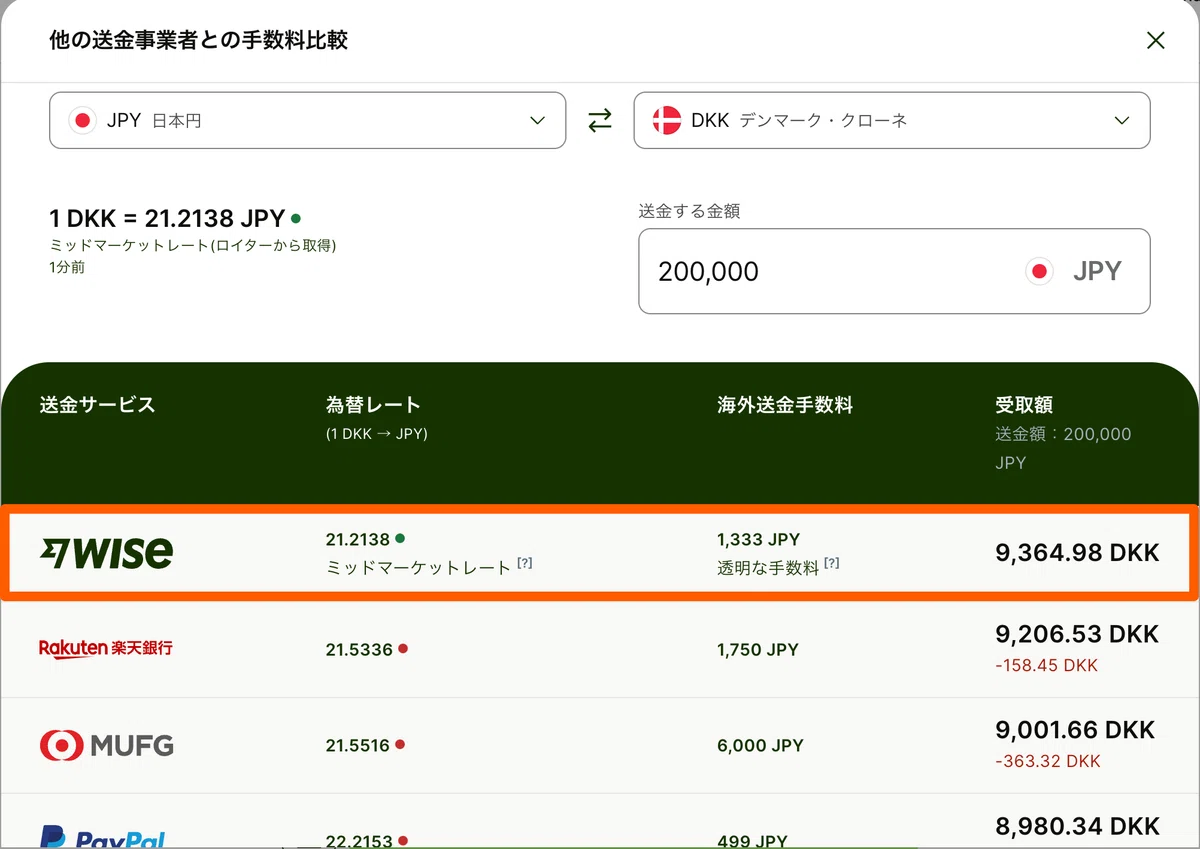Click the red dot beside MUFG rate 21.5516
This screenshot has width=1200, height=849.
coord(400,745)
